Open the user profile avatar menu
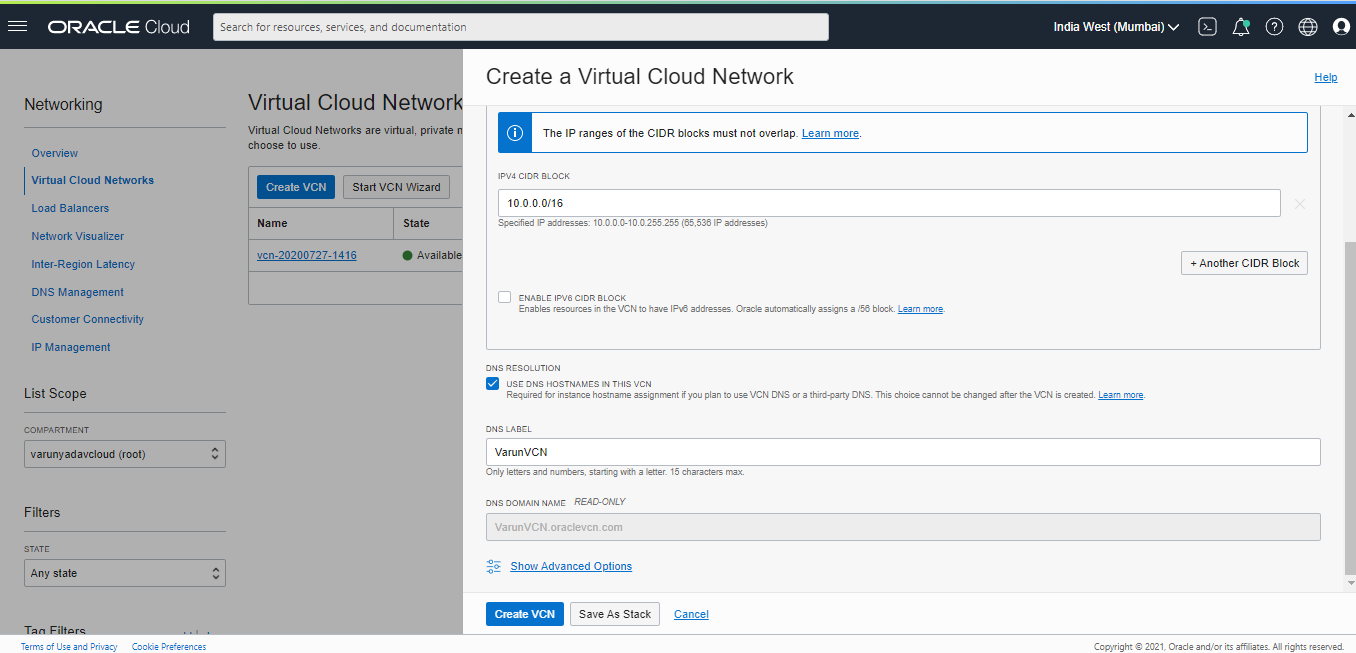 point(1342,27)
